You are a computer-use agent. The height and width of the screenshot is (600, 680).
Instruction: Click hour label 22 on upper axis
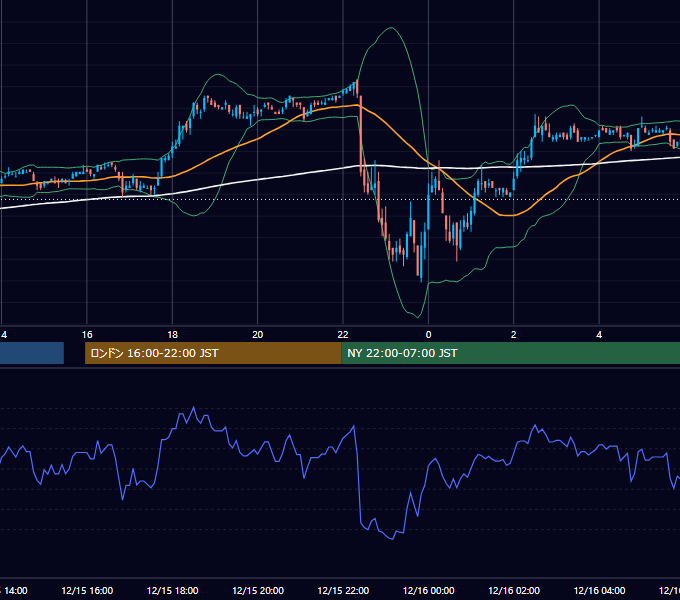point(343,335)
